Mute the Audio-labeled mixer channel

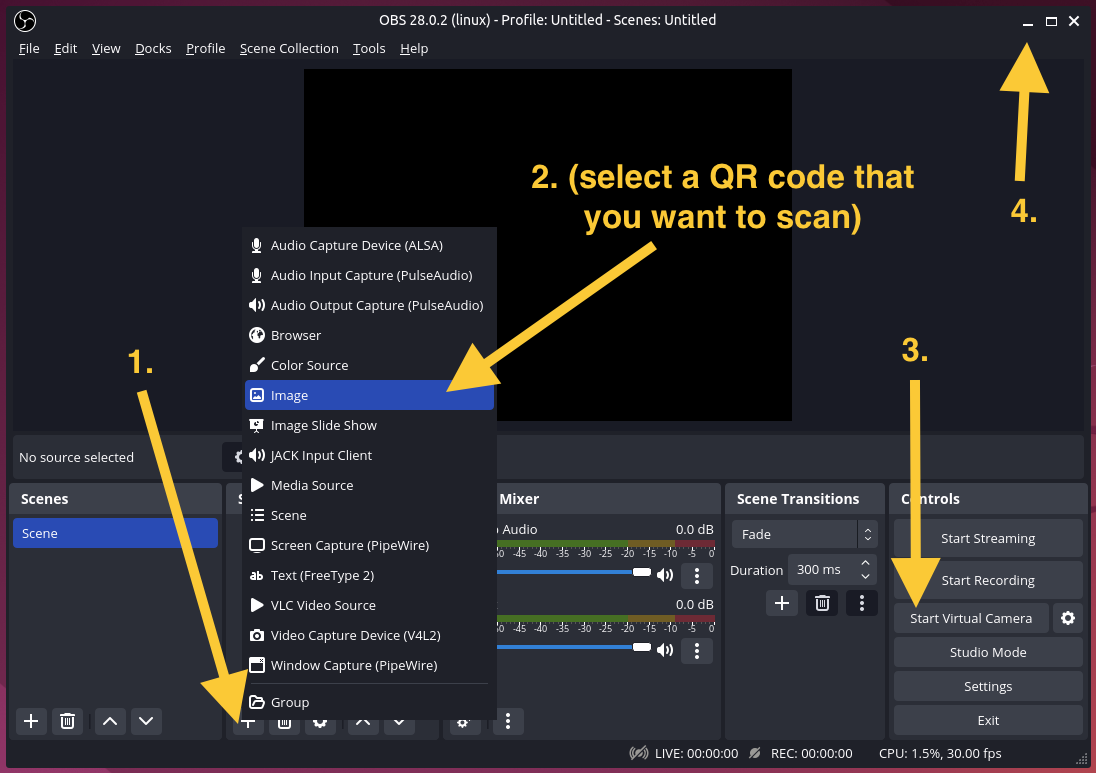665,575
